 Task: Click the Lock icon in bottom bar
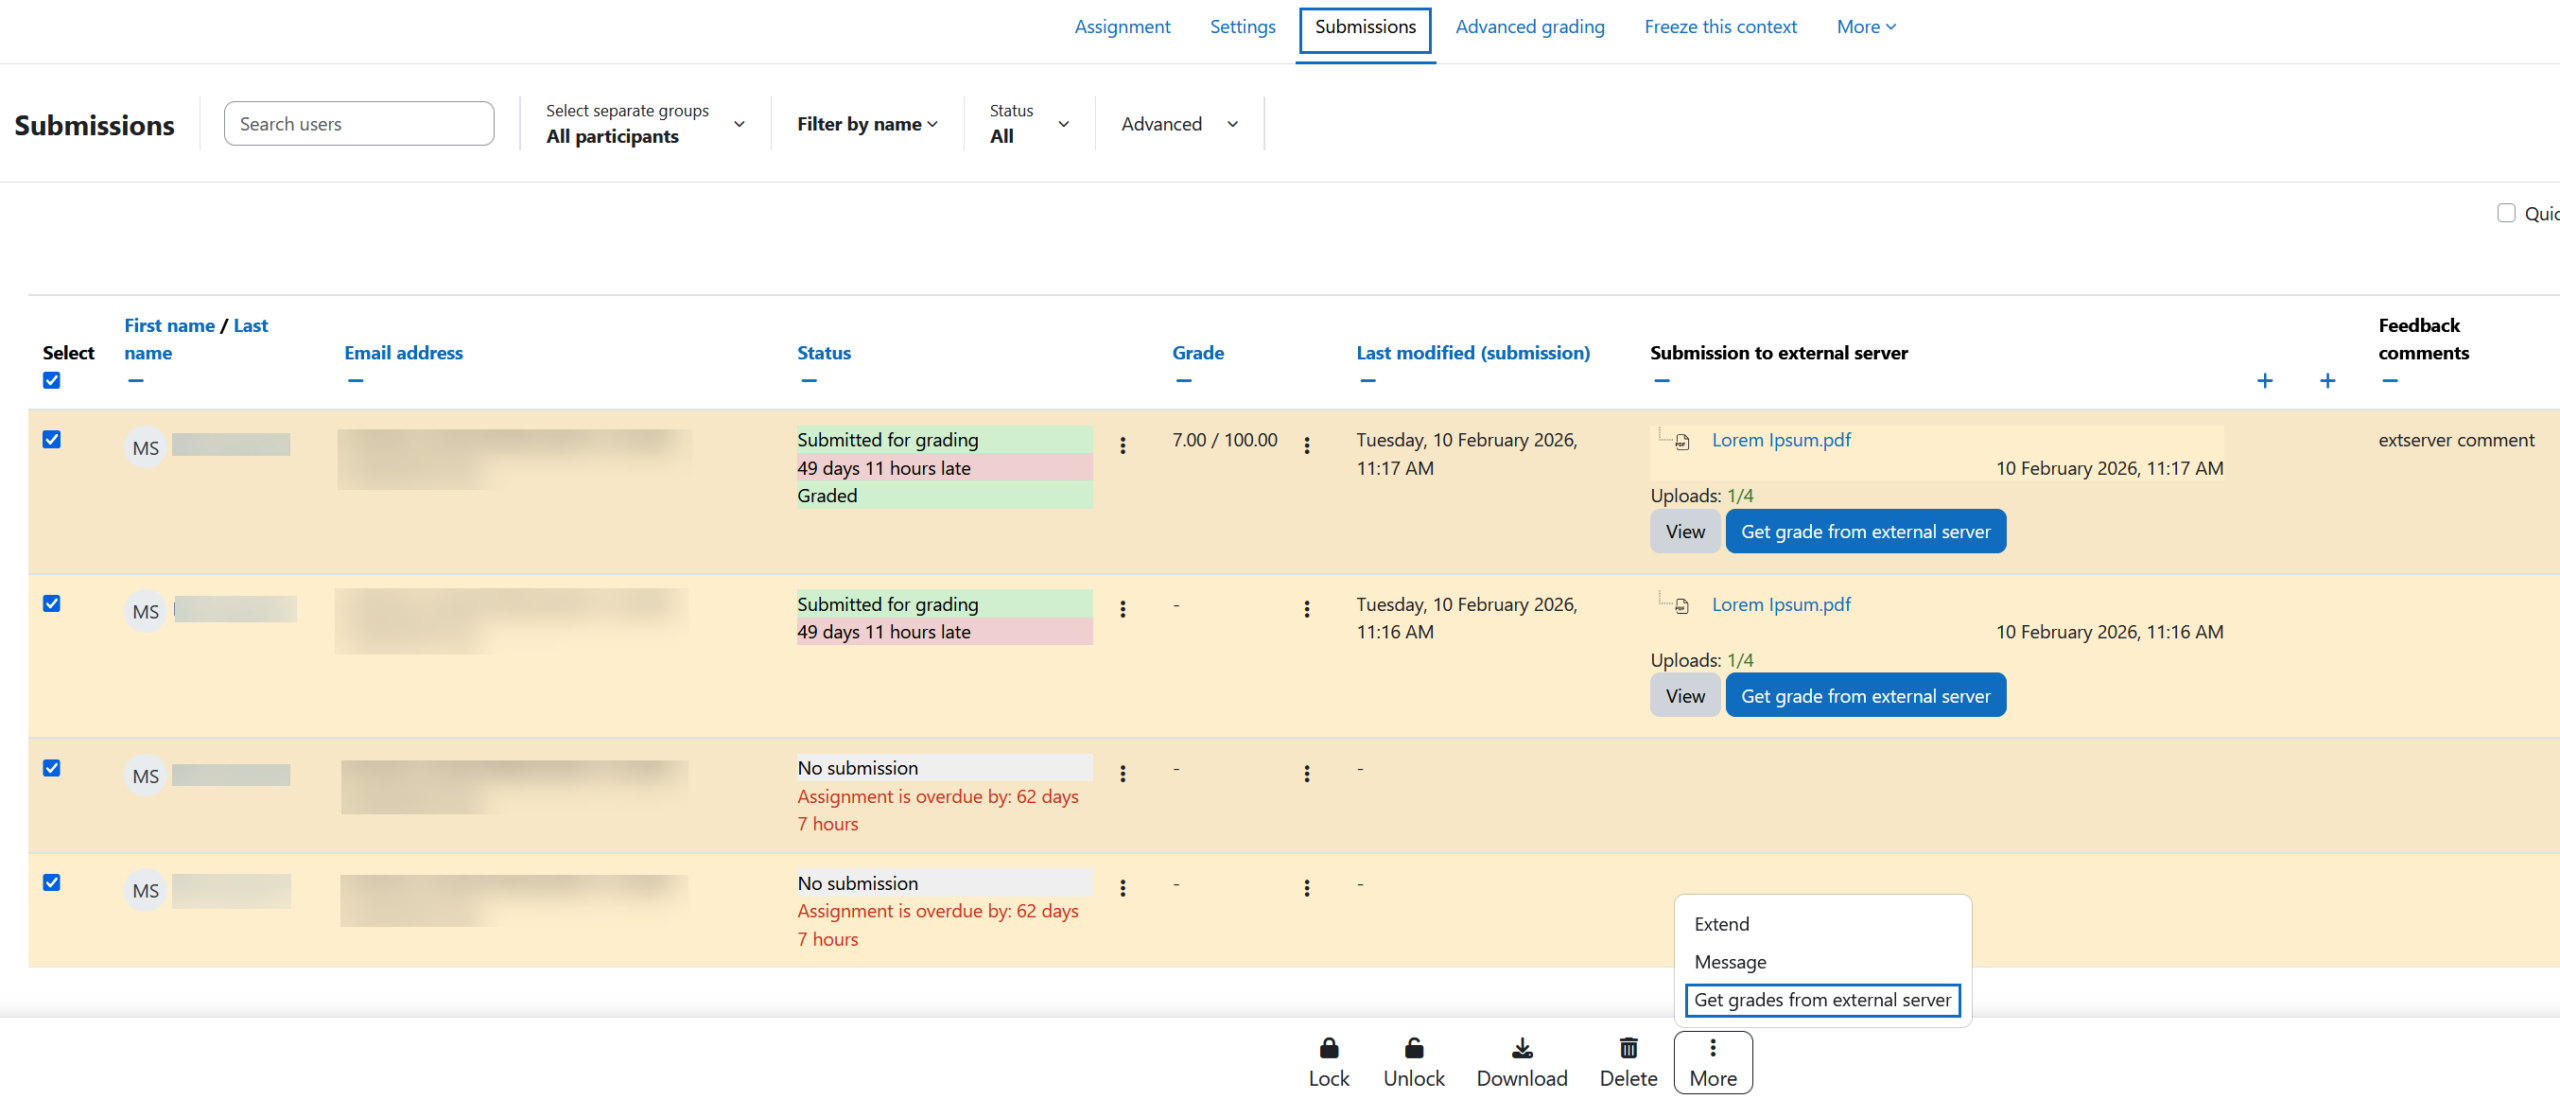click(x=1328, y=1048)
